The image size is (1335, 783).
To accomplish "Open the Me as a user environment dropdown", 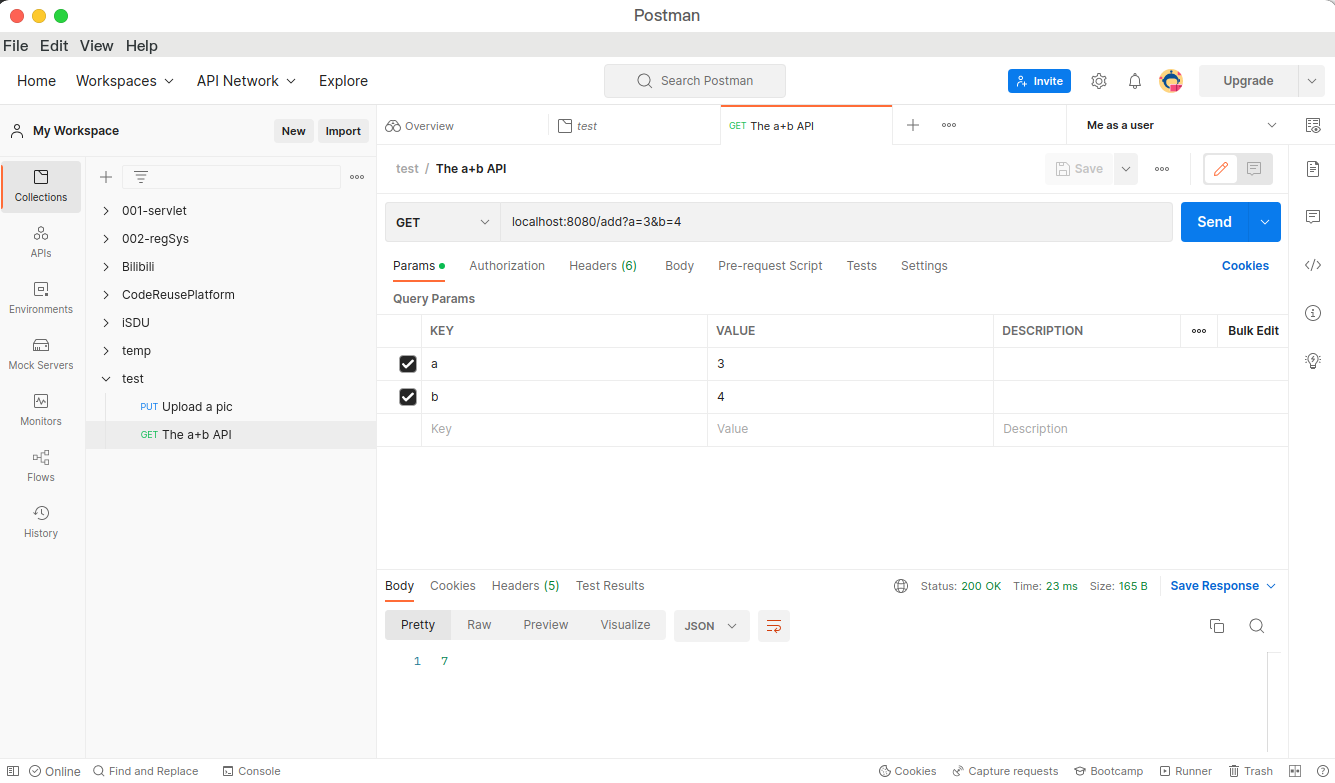I will [1182, 125].
